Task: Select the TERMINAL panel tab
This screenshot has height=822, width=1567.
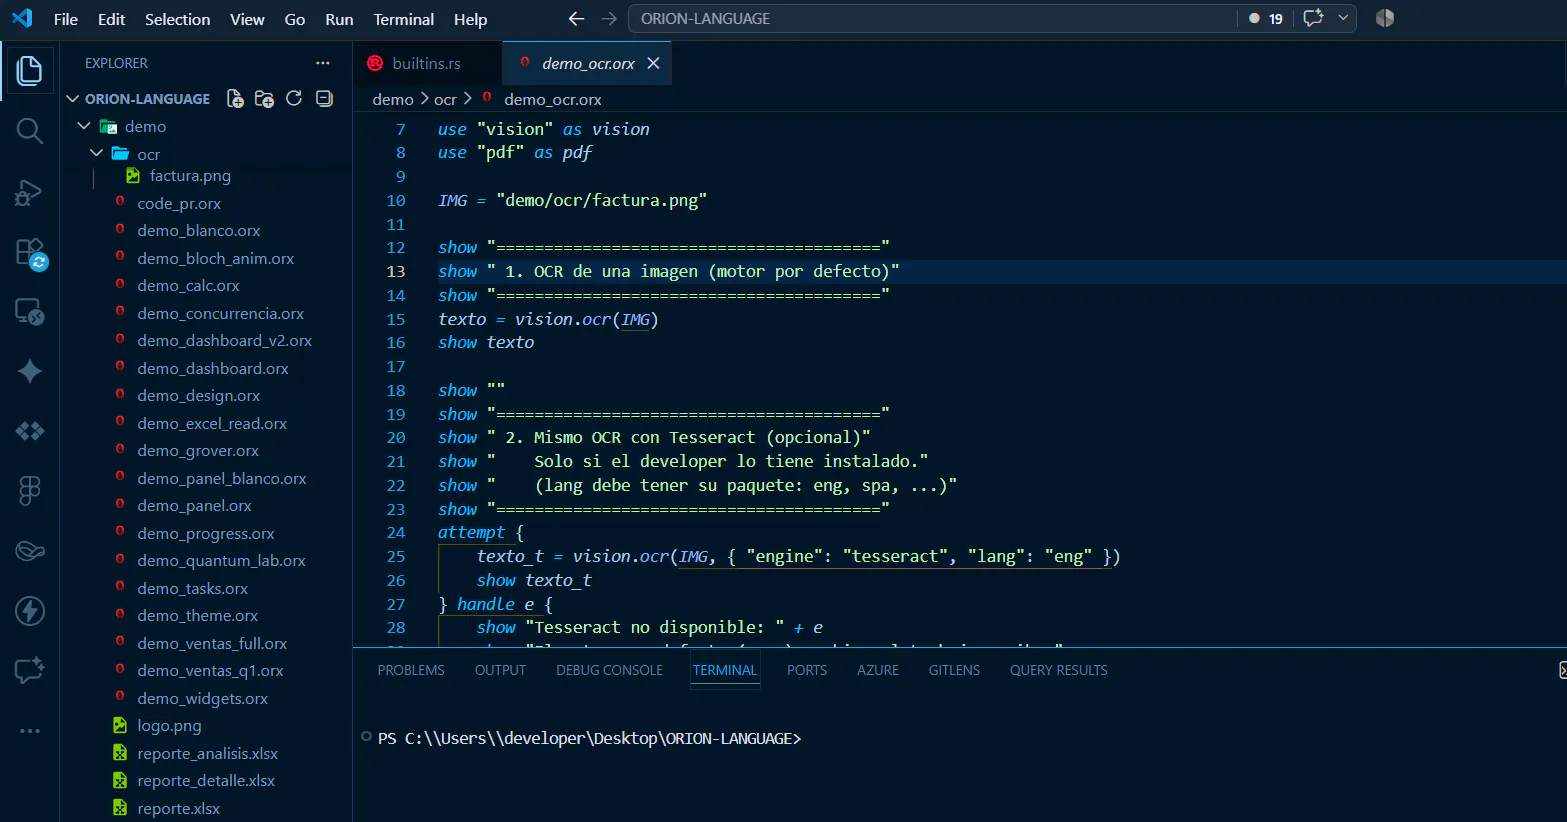Action: click(725, 670)
